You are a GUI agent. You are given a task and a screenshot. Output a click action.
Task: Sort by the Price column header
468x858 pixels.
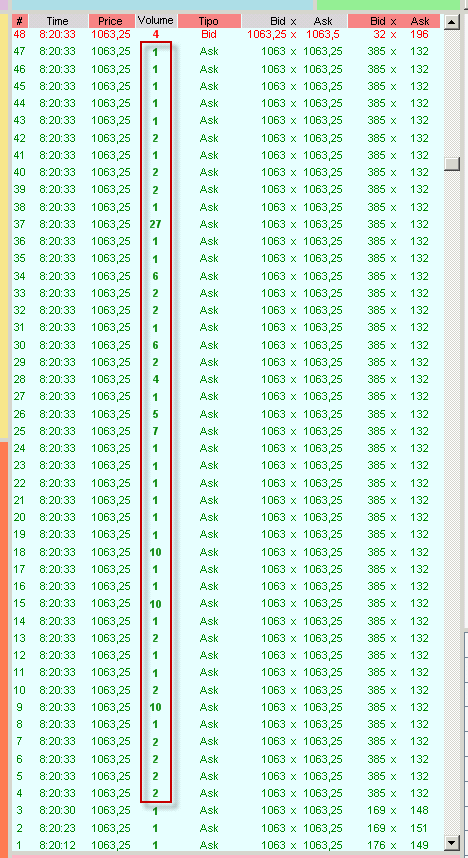tap(111, 21)
